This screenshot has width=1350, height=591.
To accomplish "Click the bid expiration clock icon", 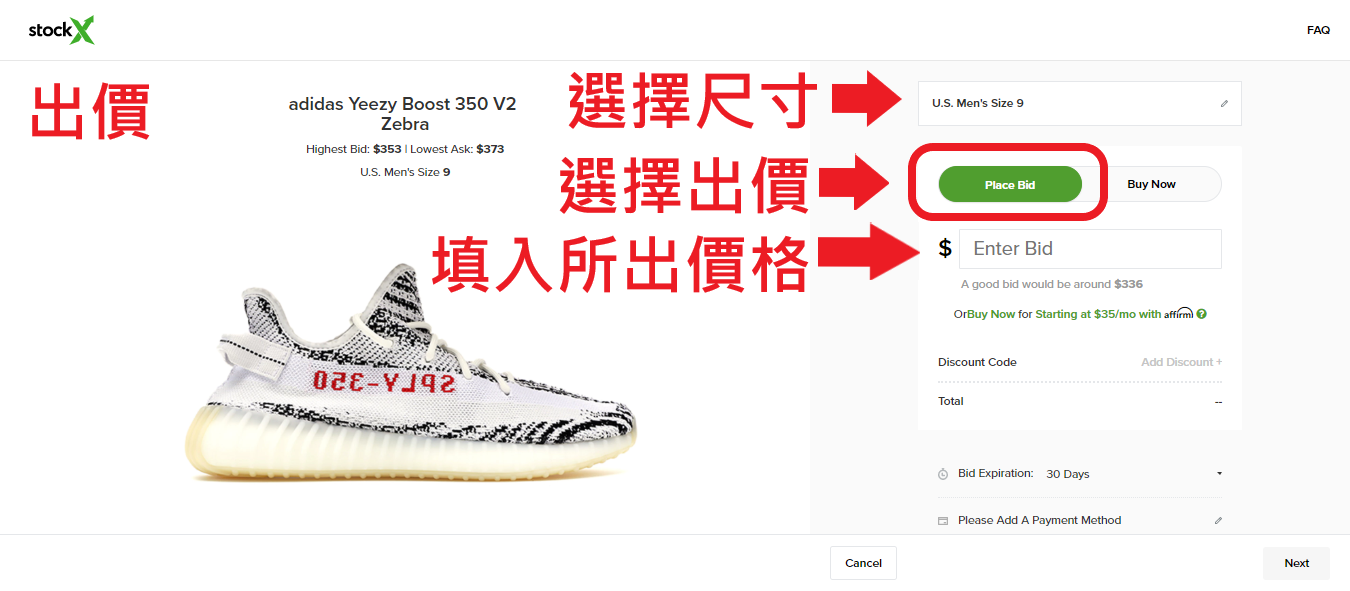I will [x=943, y=474].
